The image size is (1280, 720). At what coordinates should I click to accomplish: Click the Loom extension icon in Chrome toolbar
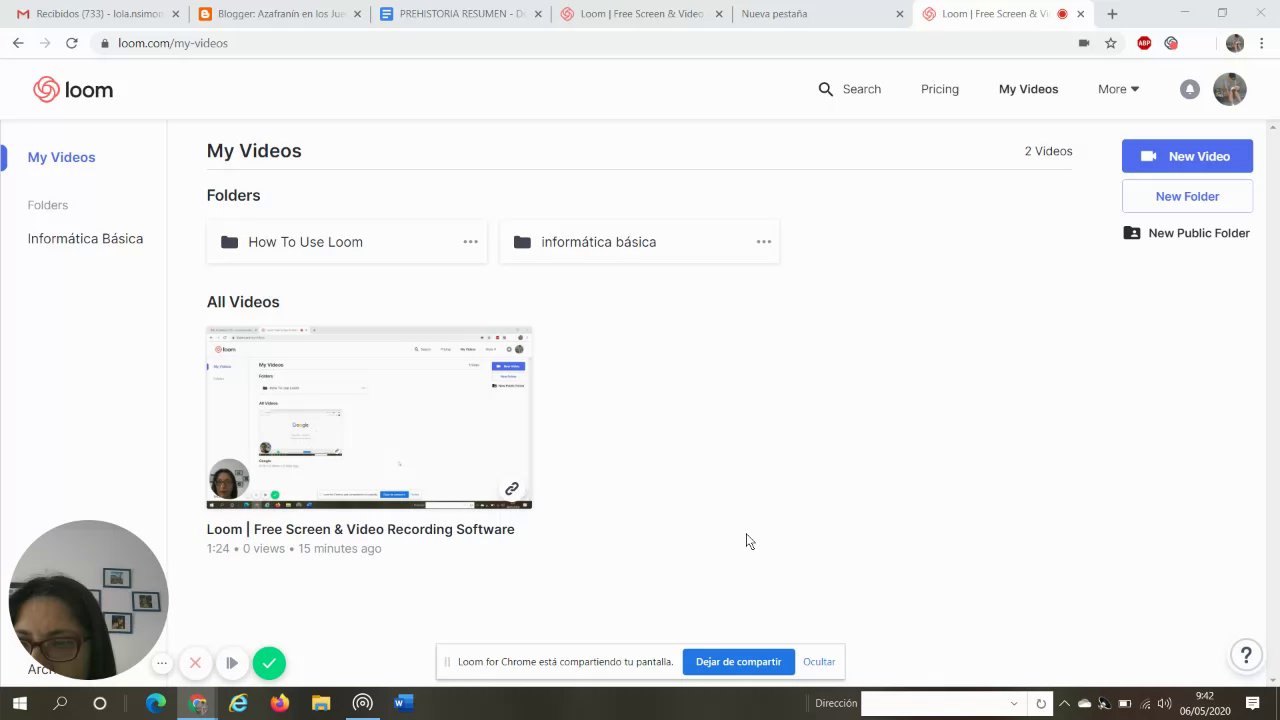click(1171, 43)
